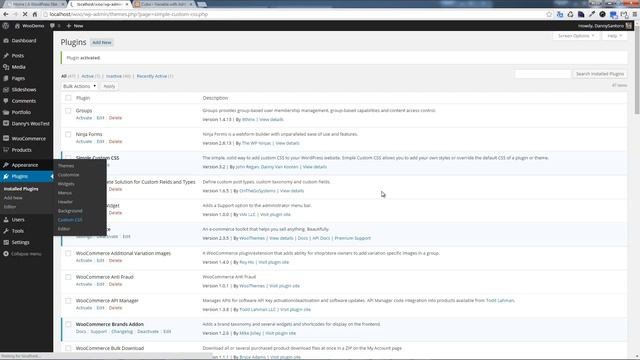The image size is (640, 360).
Task: Check the WooCommerce Brands Addon checkbox
Action: click(68, 324)
